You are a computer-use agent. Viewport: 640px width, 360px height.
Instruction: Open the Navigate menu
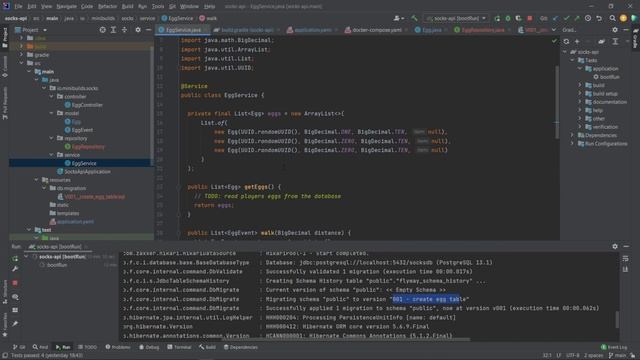pyautogui.click(x=66, y=7)
